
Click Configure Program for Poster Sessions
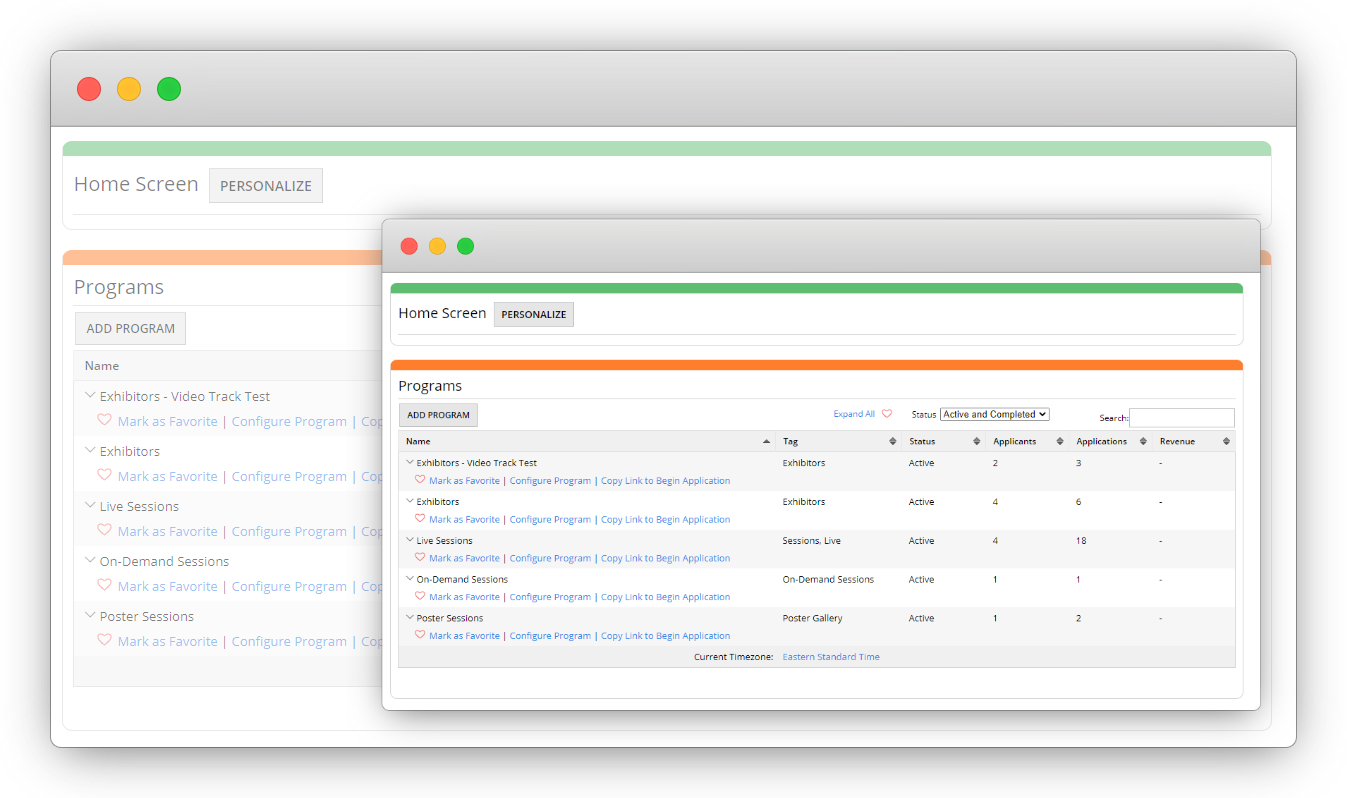click(x=550, y=635)
